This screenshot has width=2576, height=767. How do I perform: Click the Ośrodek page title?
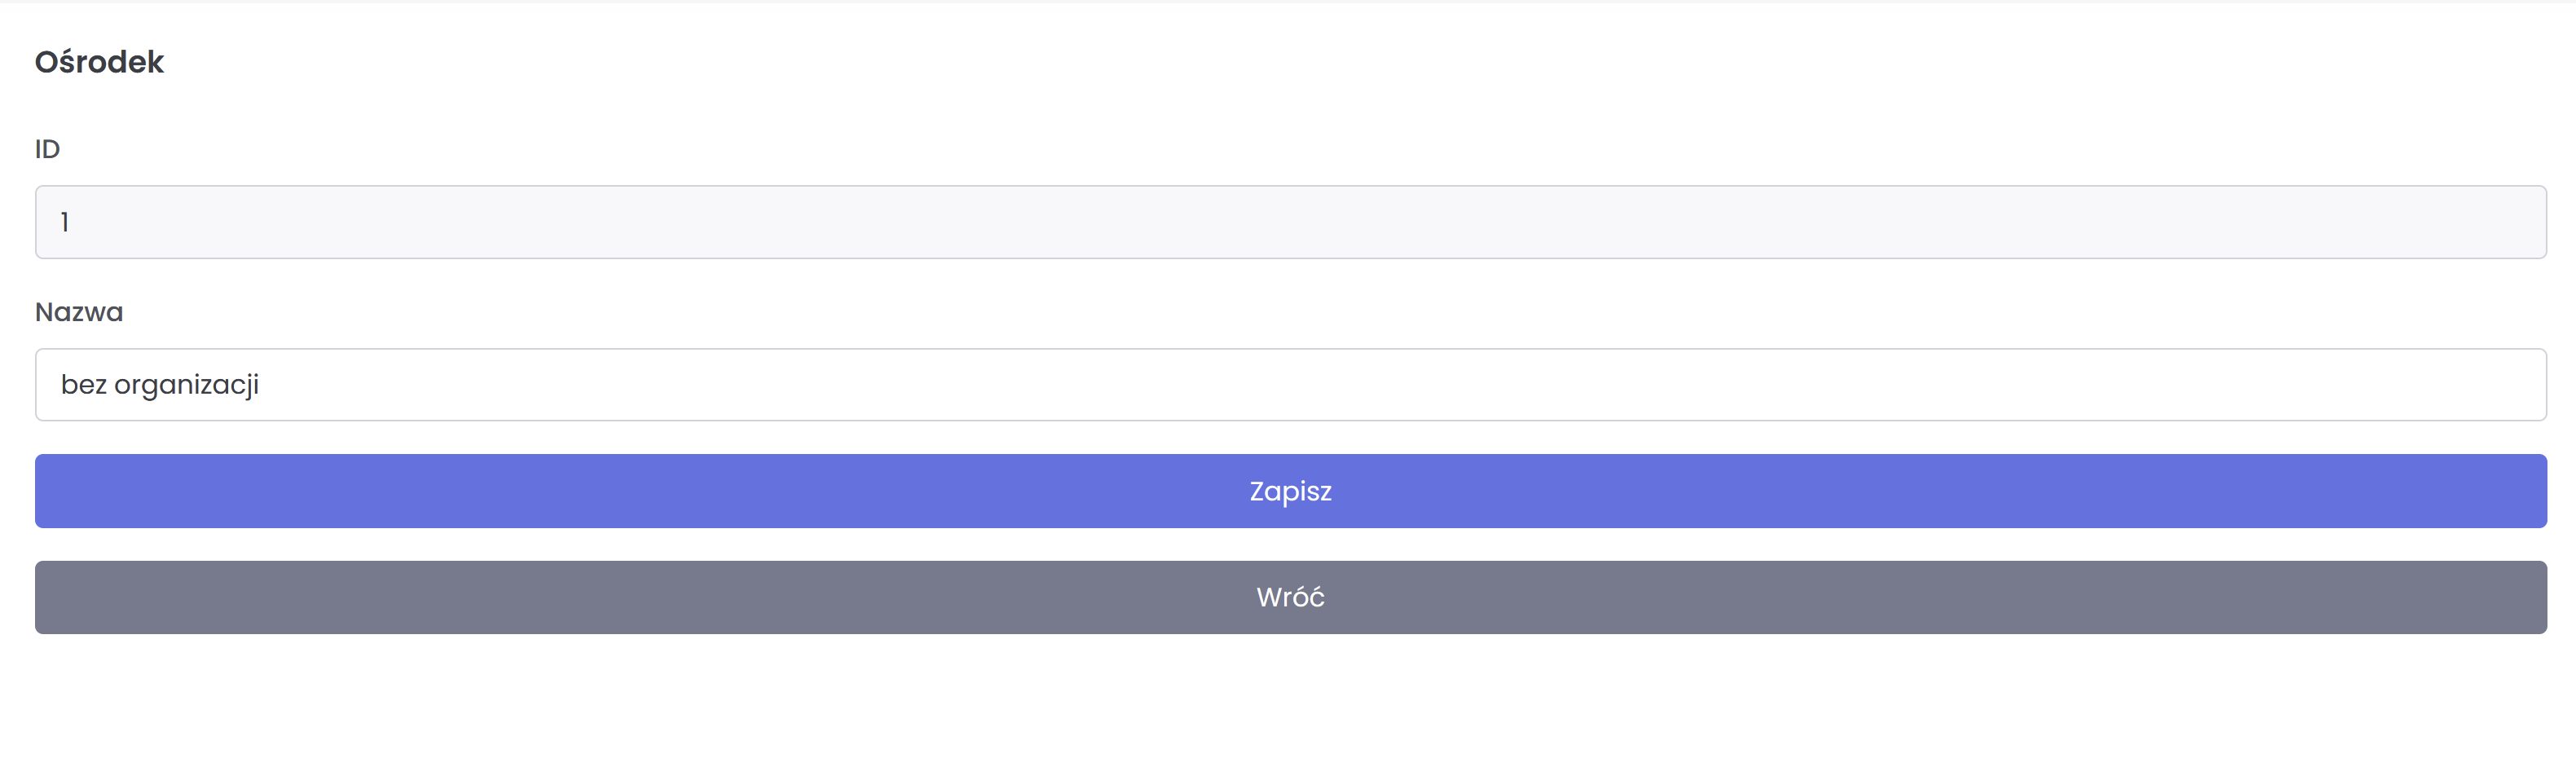tap(99, 62)
